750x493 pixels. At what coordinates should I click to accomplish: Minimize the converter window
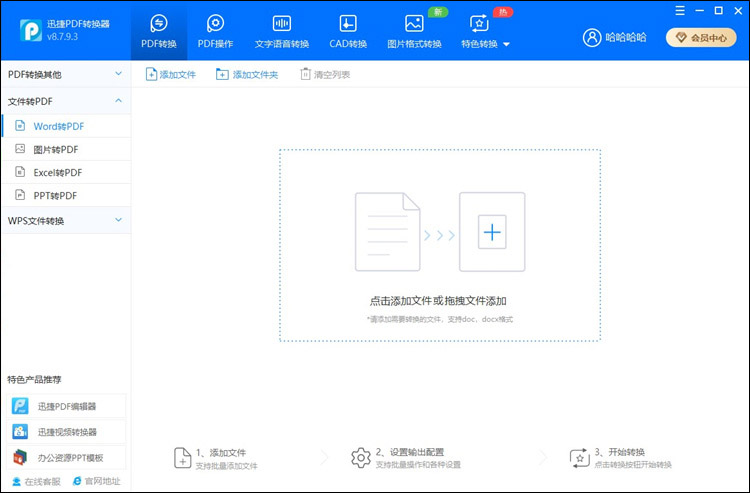coord(699,11)
